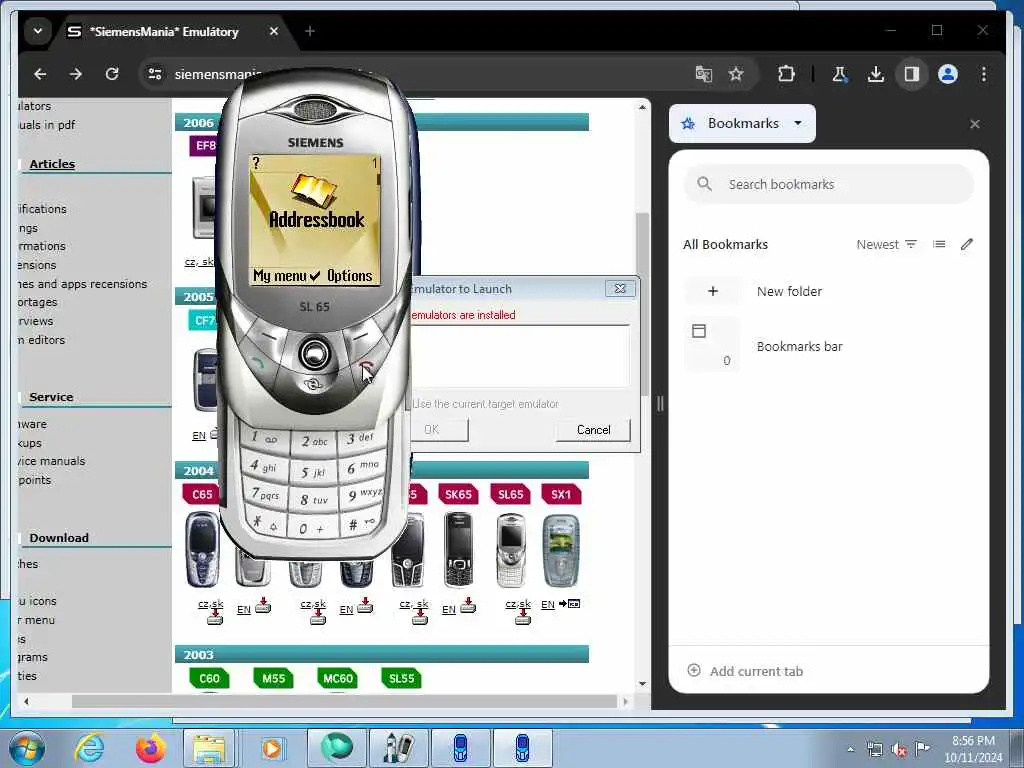Launch Firefox from taskbar

tap(150, 748)
